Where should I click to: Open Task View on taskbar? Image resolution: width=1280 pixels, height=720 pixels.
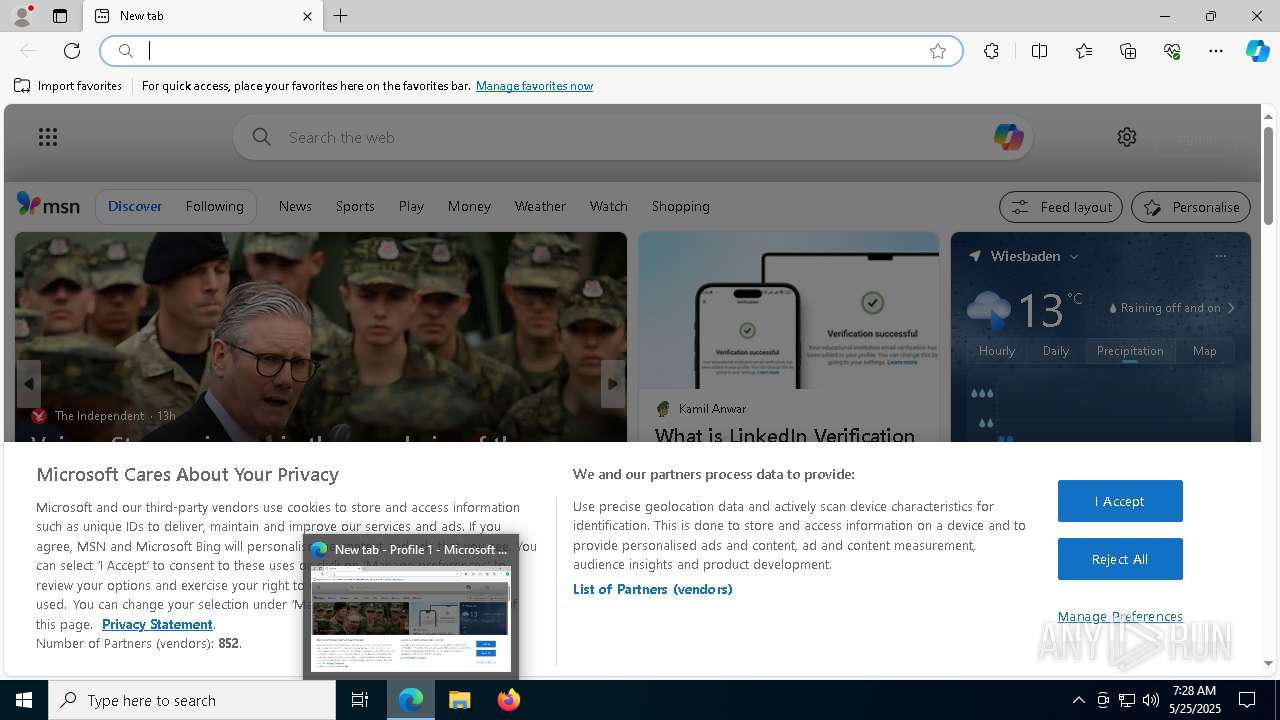360,700
